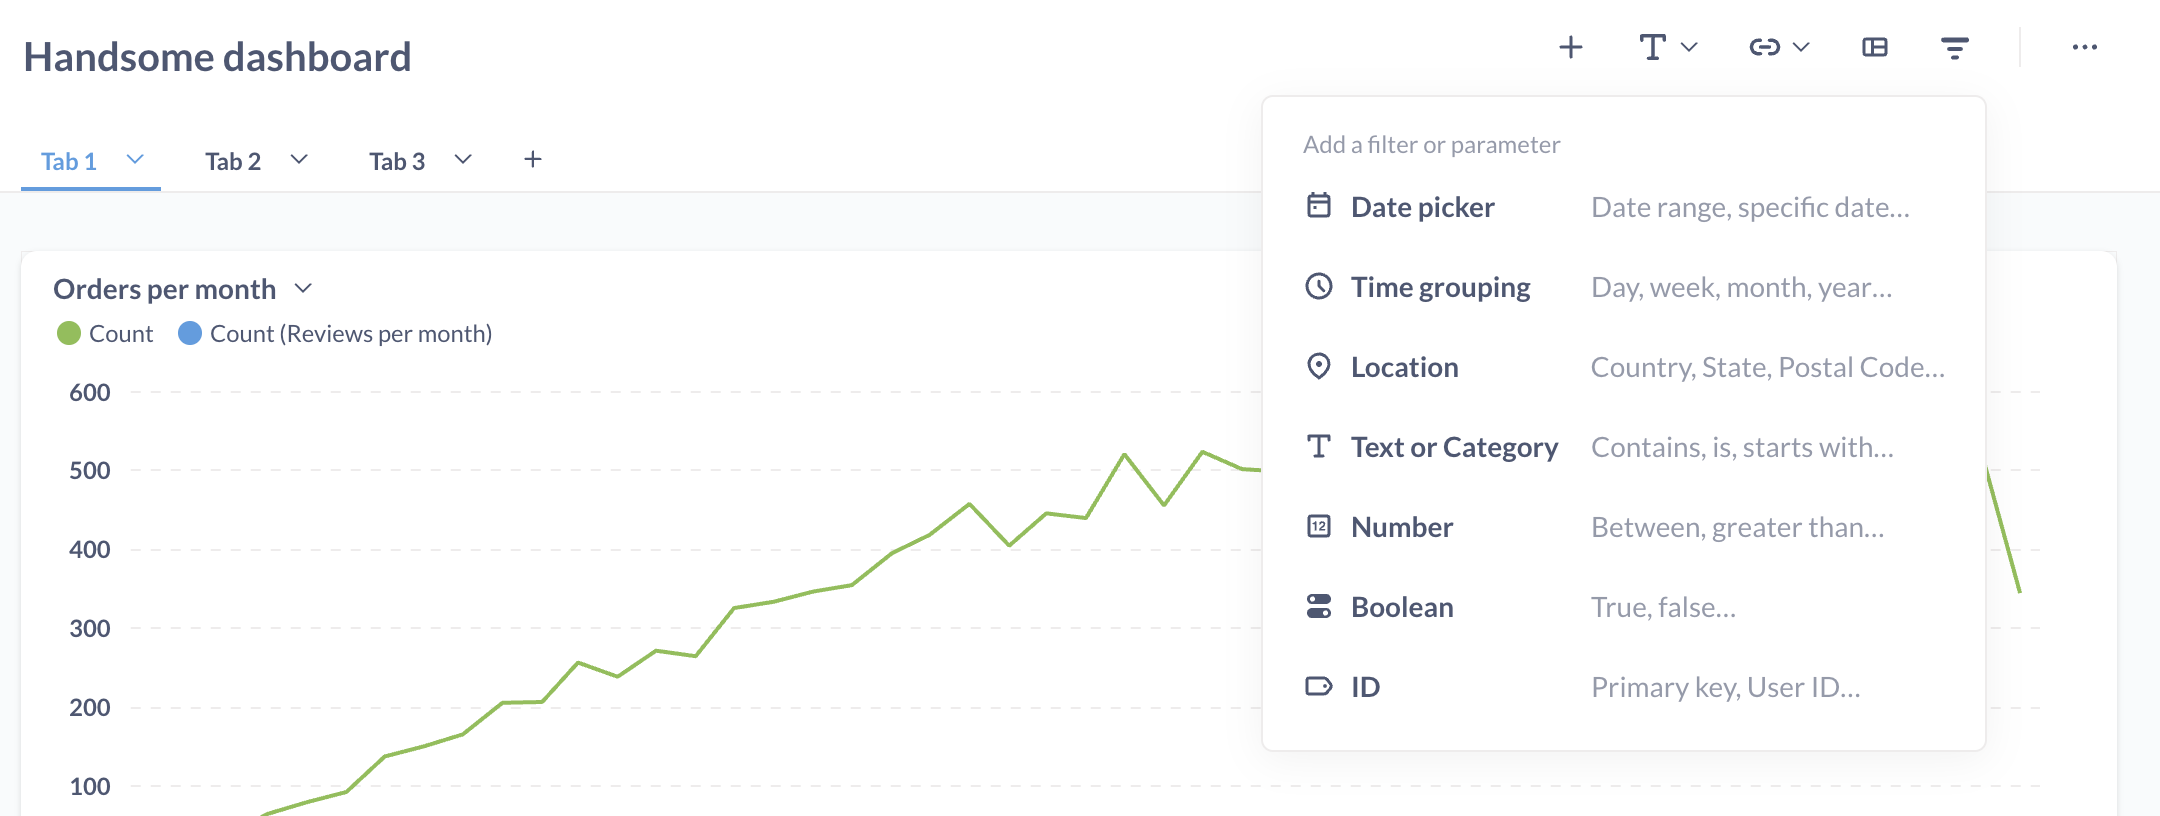Add a new dashboard tab

tap(533, 159)
